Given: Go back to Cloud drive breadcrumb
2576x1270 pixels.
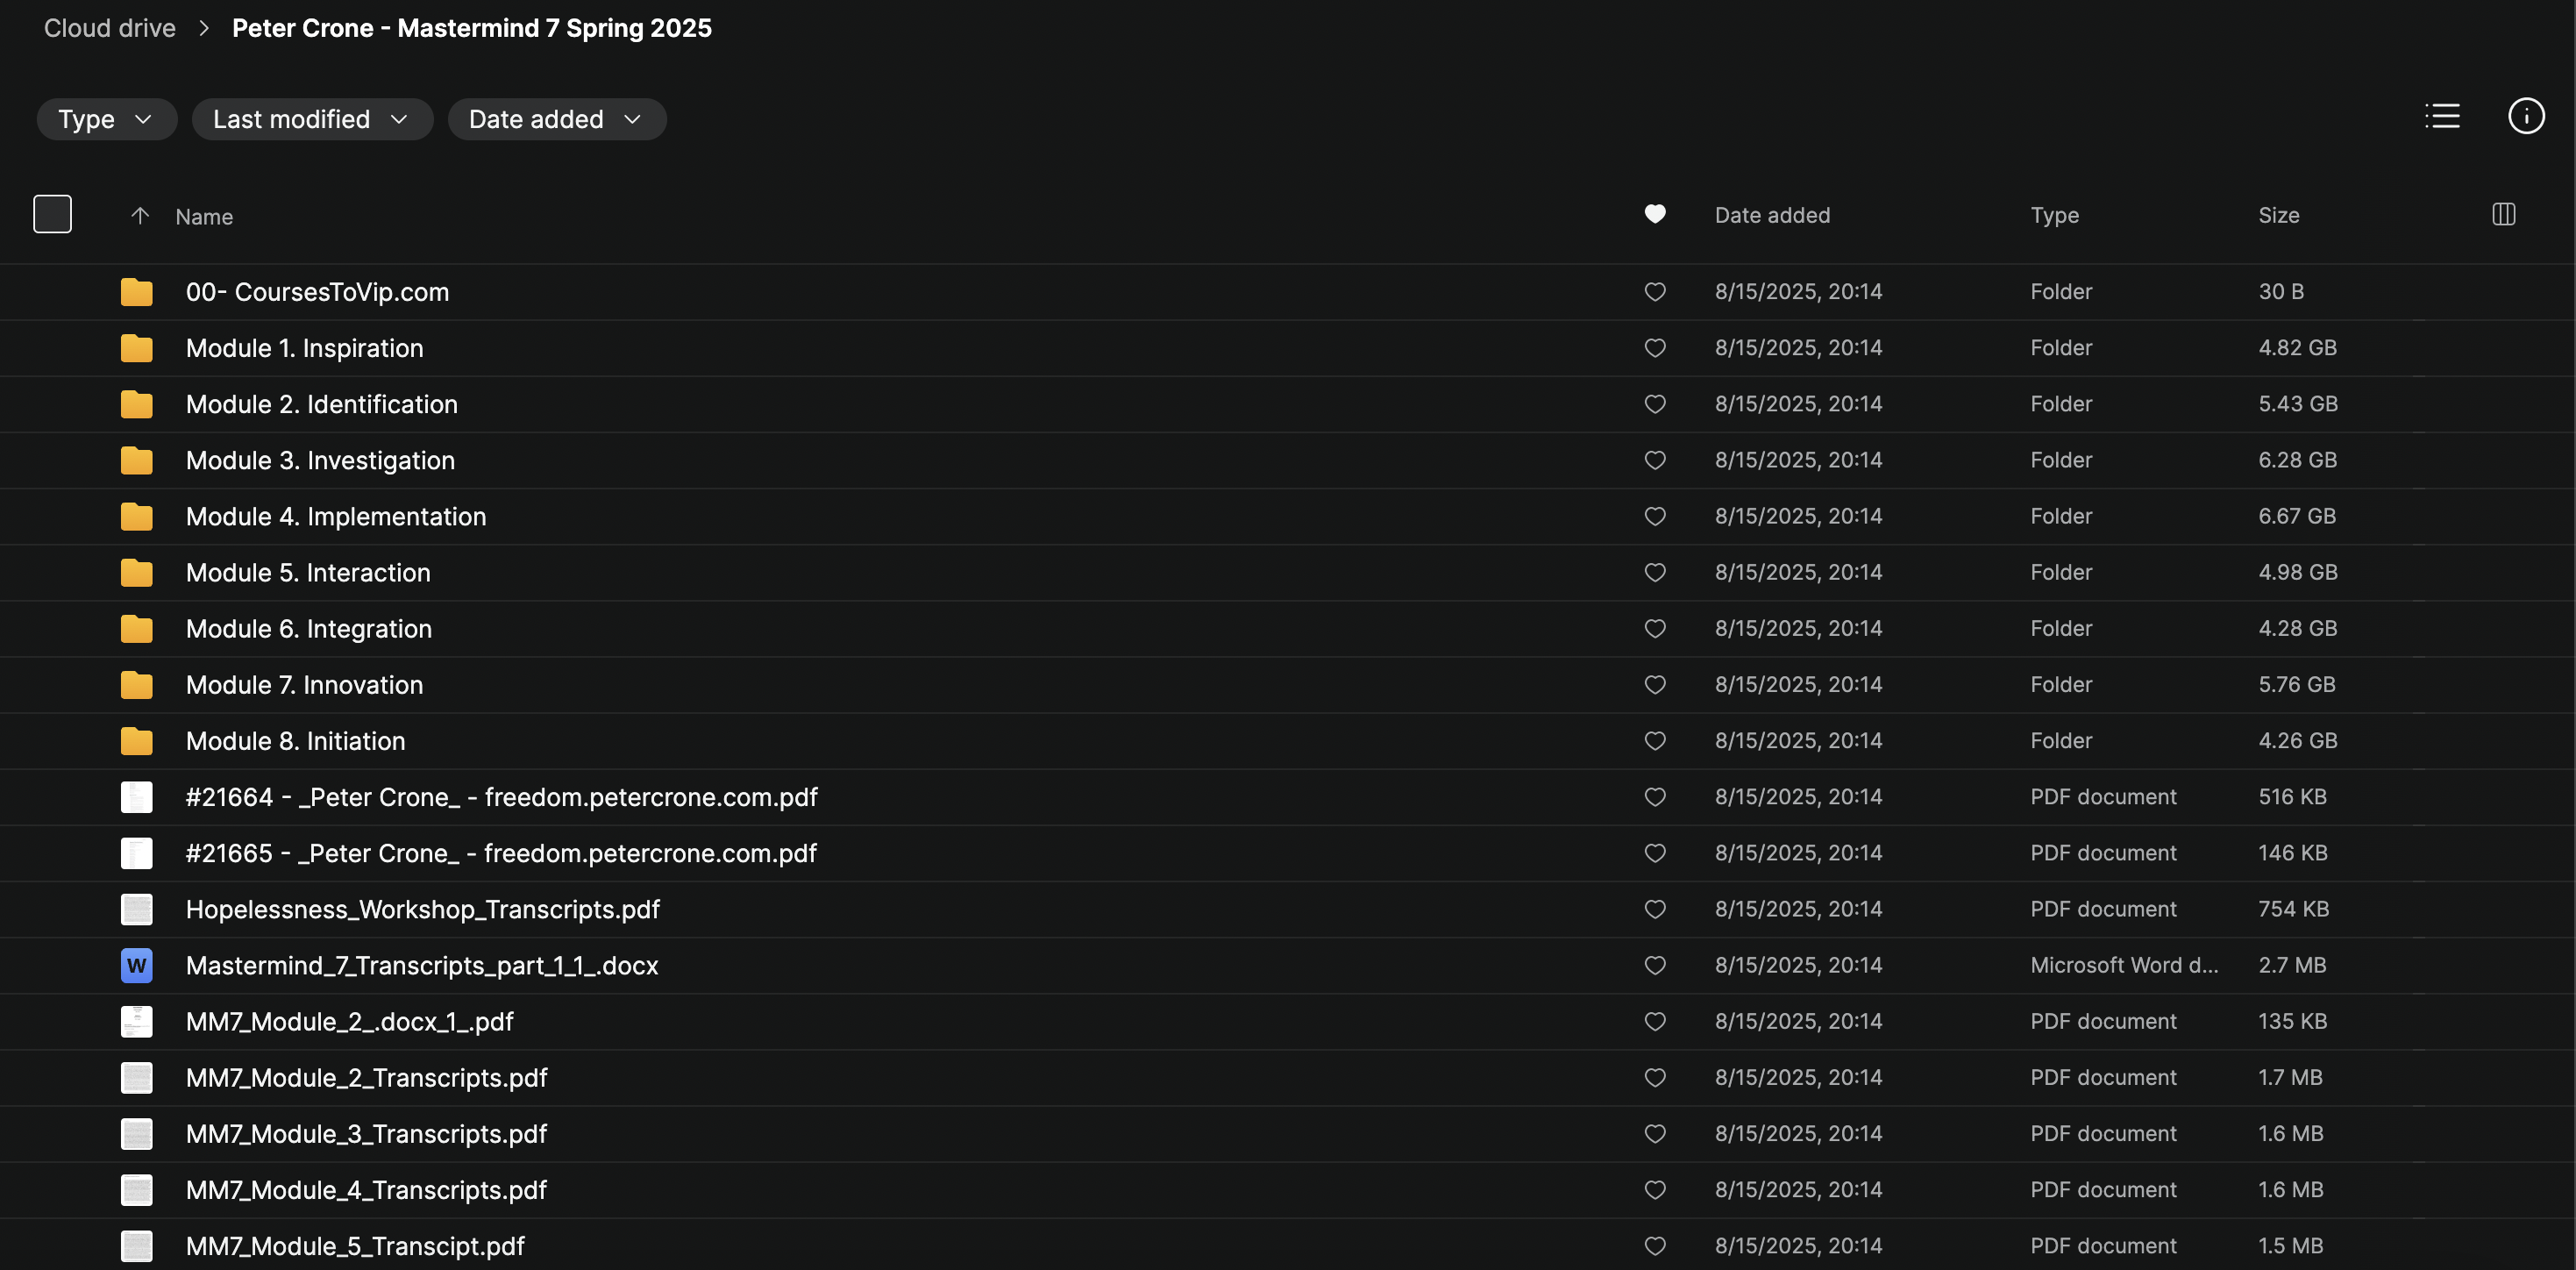Looking at the screenshot, I should click(110, 28).
